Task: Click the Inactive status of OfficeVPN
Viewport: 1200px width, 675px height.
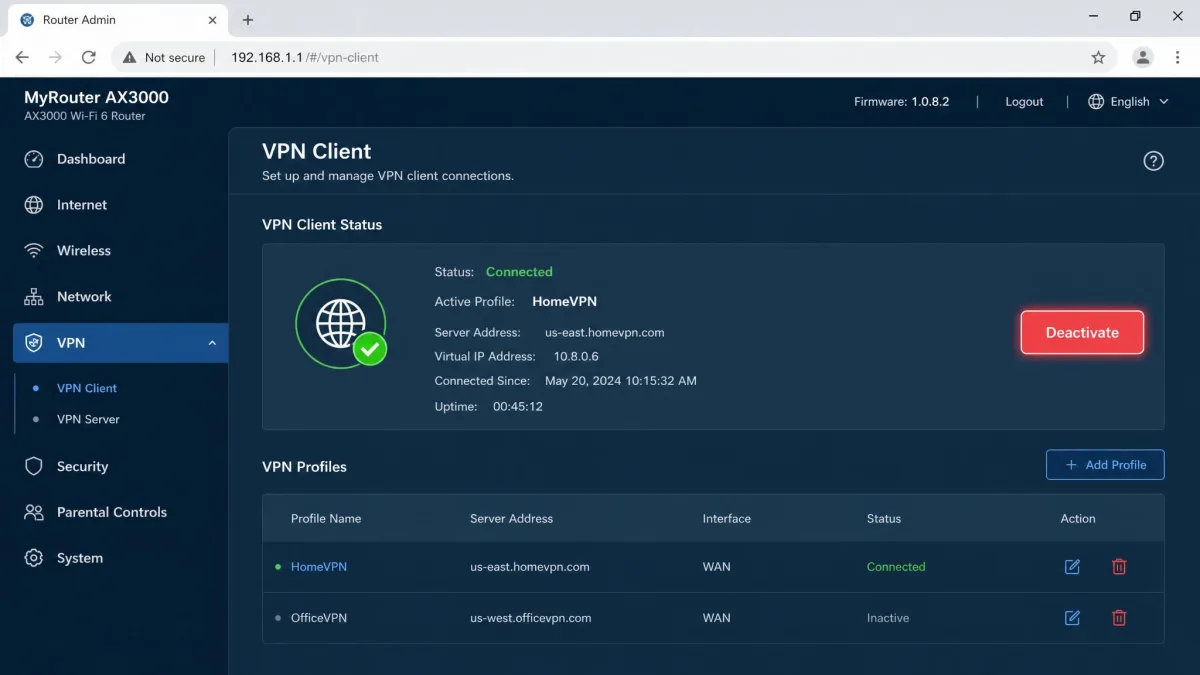Action: (888, 618)
